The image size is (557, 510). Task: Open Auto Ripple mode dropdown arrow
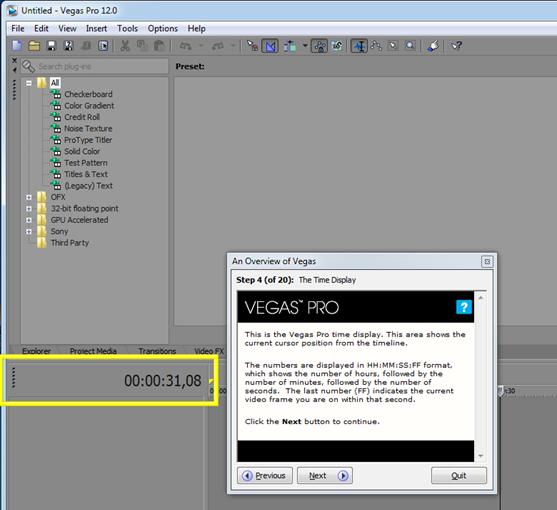(x=305, y=46)
